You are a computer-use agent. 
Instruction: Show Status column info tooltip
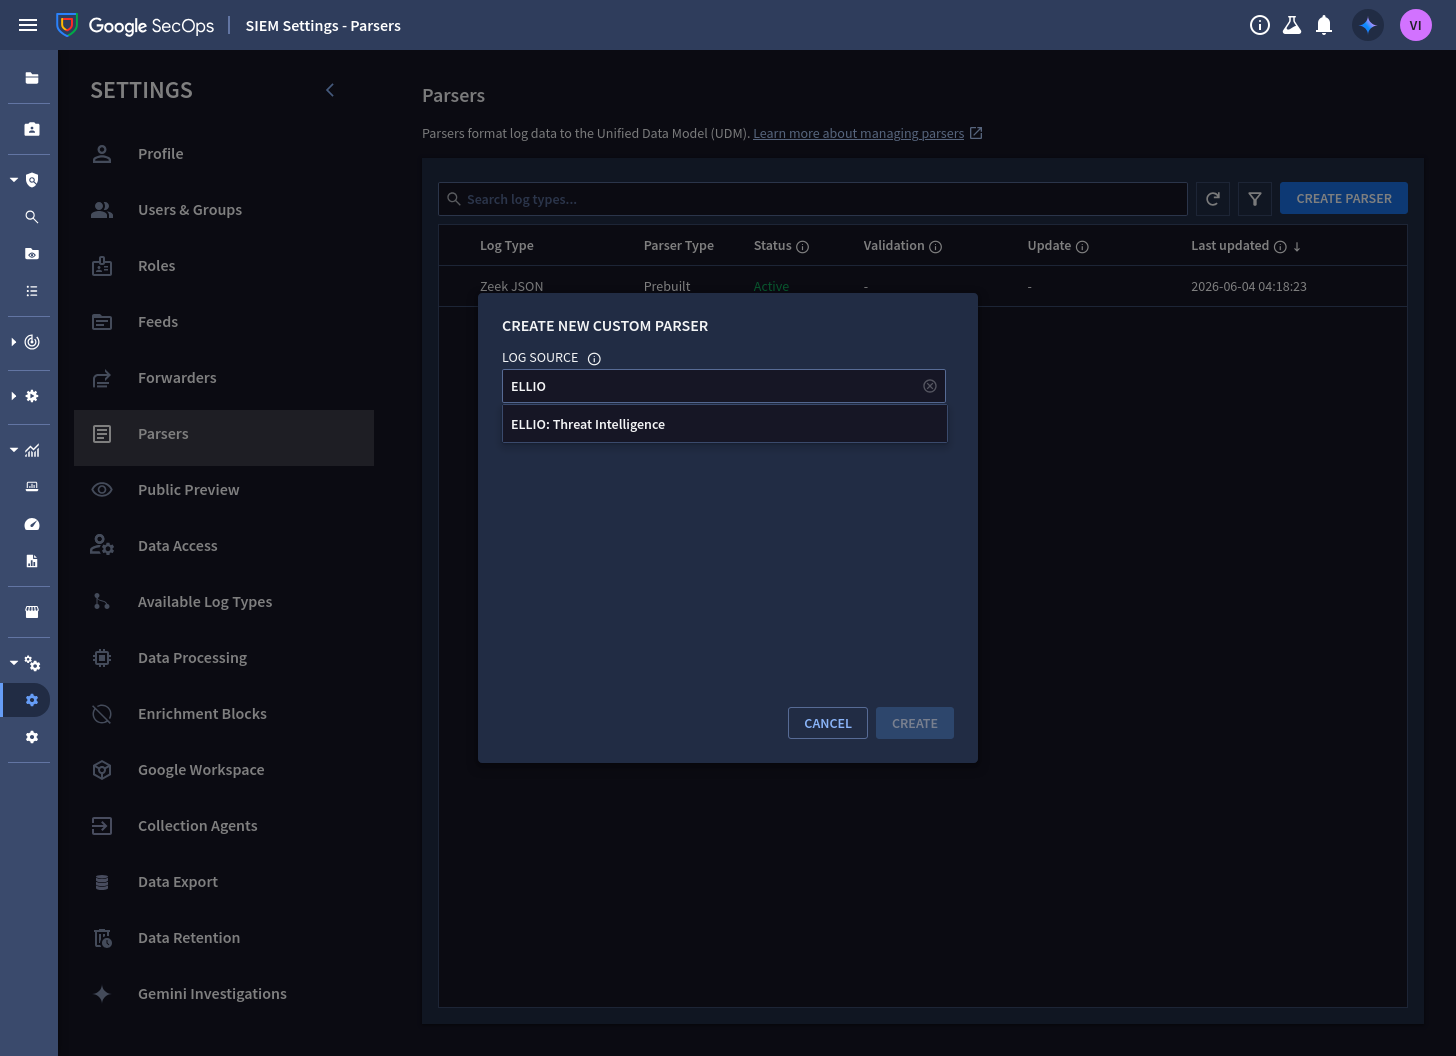click(802, 246)
